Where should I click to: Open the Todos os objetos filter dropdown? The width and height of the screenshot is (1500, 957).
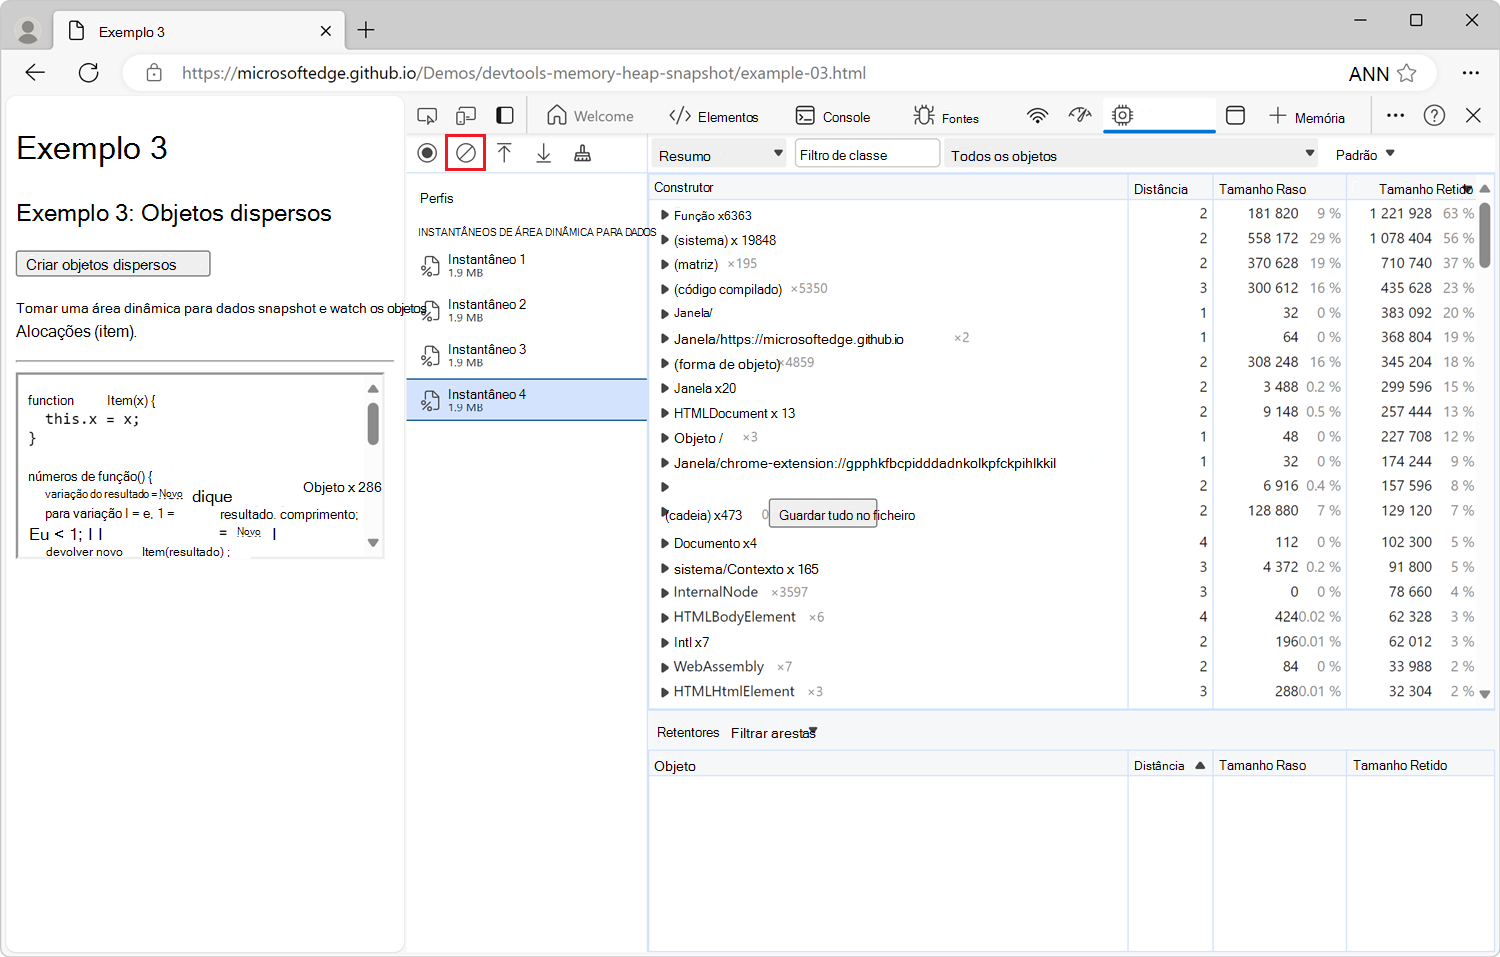[1132, 154]
